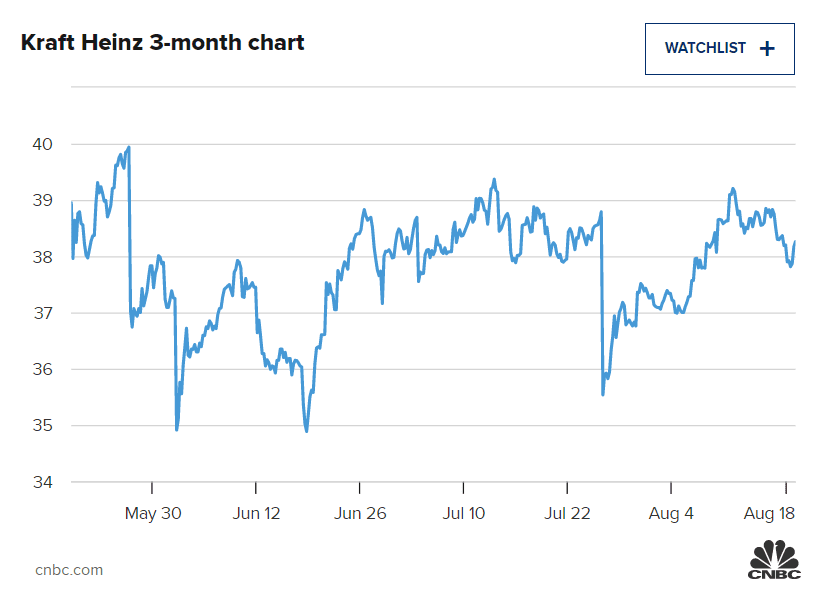
Task: Click the 38 value on y-axis
Action: point(42,257)
